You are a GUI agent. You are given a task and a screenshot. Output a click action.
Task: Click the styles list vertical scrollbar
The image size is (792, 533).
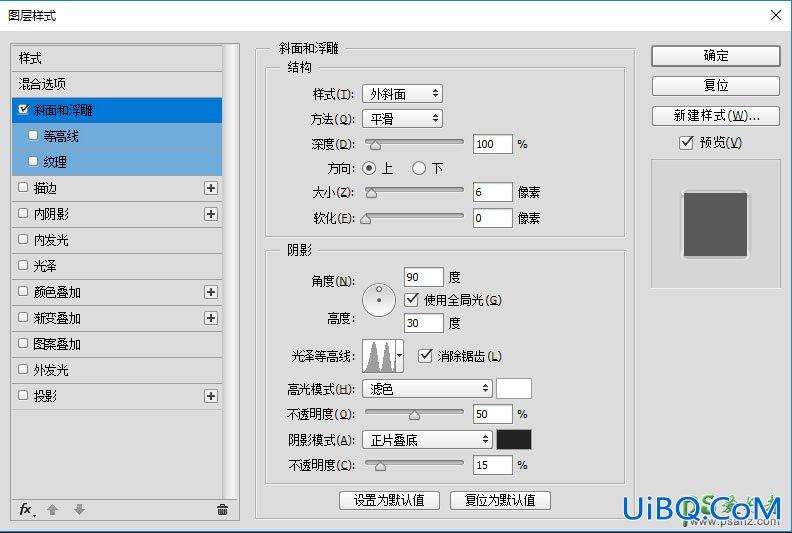(231, 273)
